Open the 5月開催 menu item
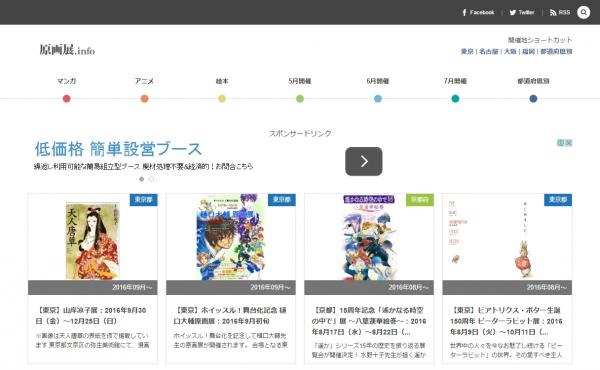 (300, 81)
